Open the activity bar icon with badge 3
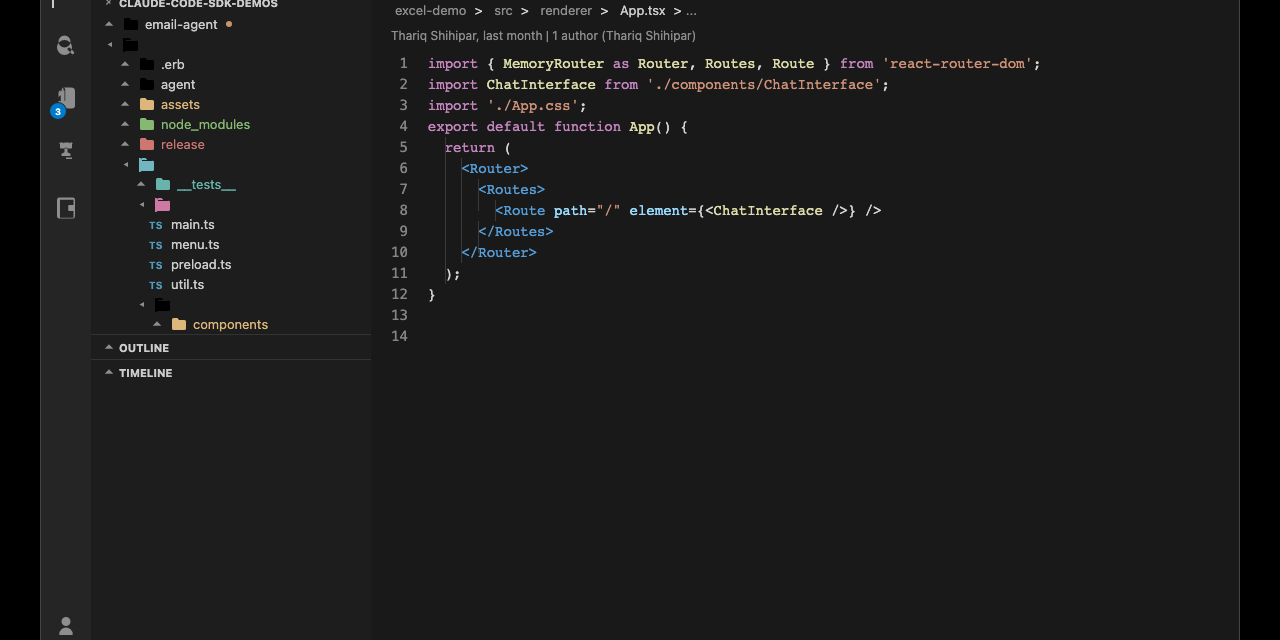 tap(65, 100)
